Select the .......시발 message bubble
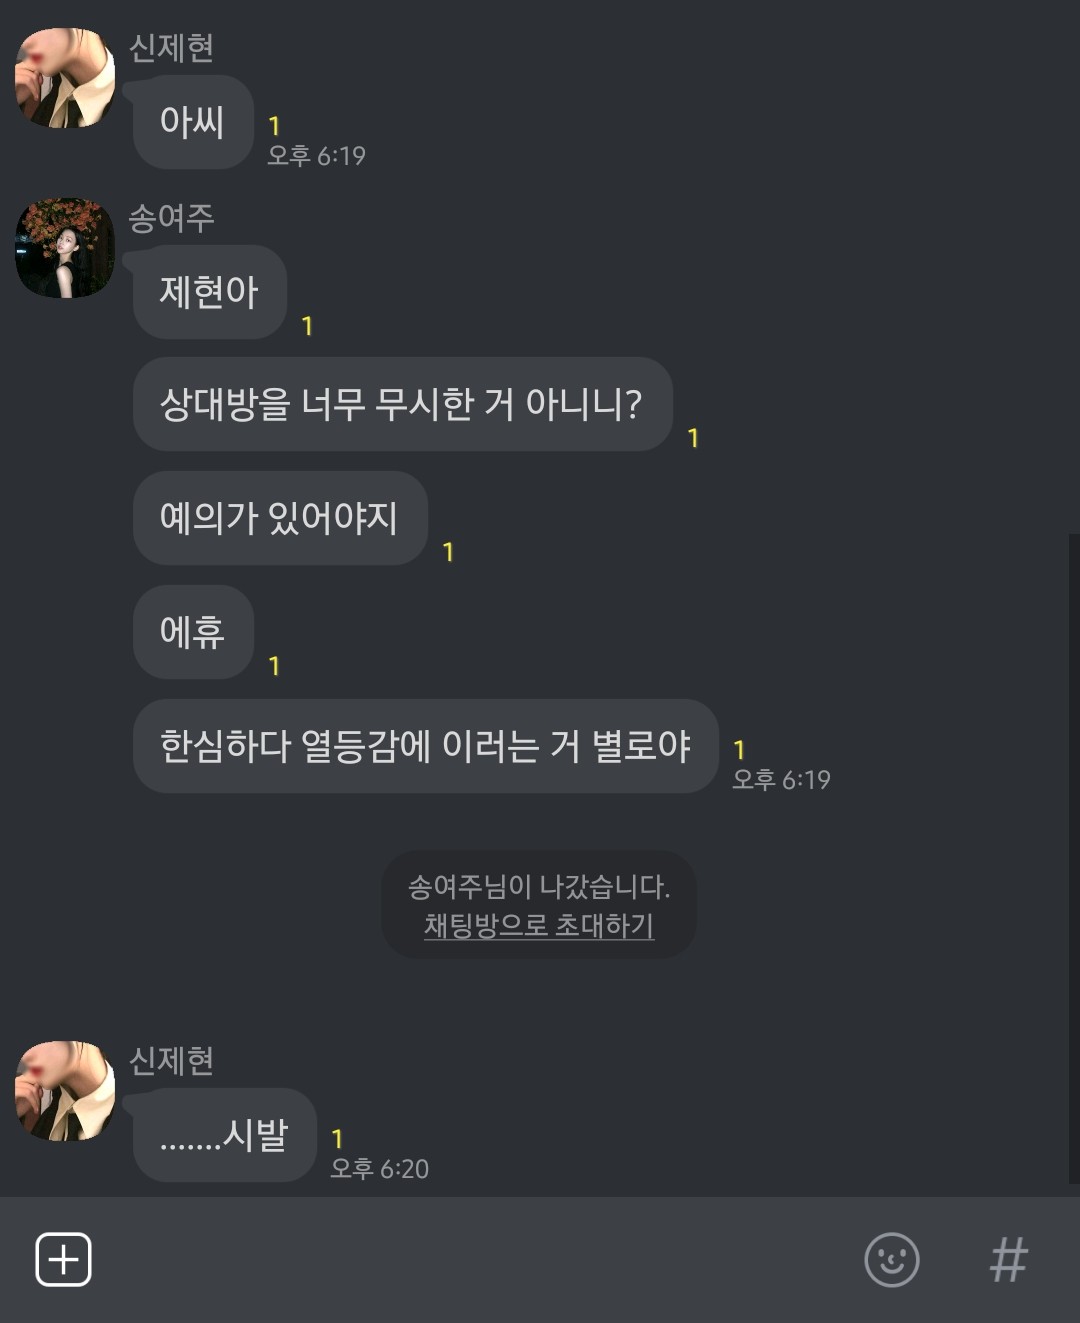 (225, 1135)
